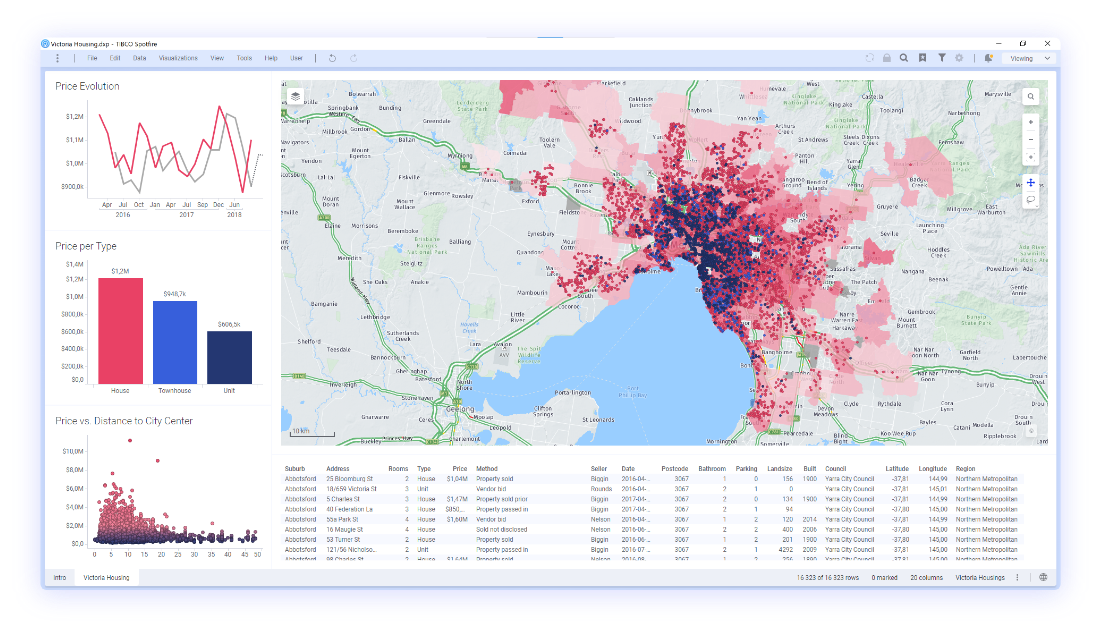The image size is (1102, 634).
Task: Click the reload data icon in toolbar
Action: click(869, 58)
